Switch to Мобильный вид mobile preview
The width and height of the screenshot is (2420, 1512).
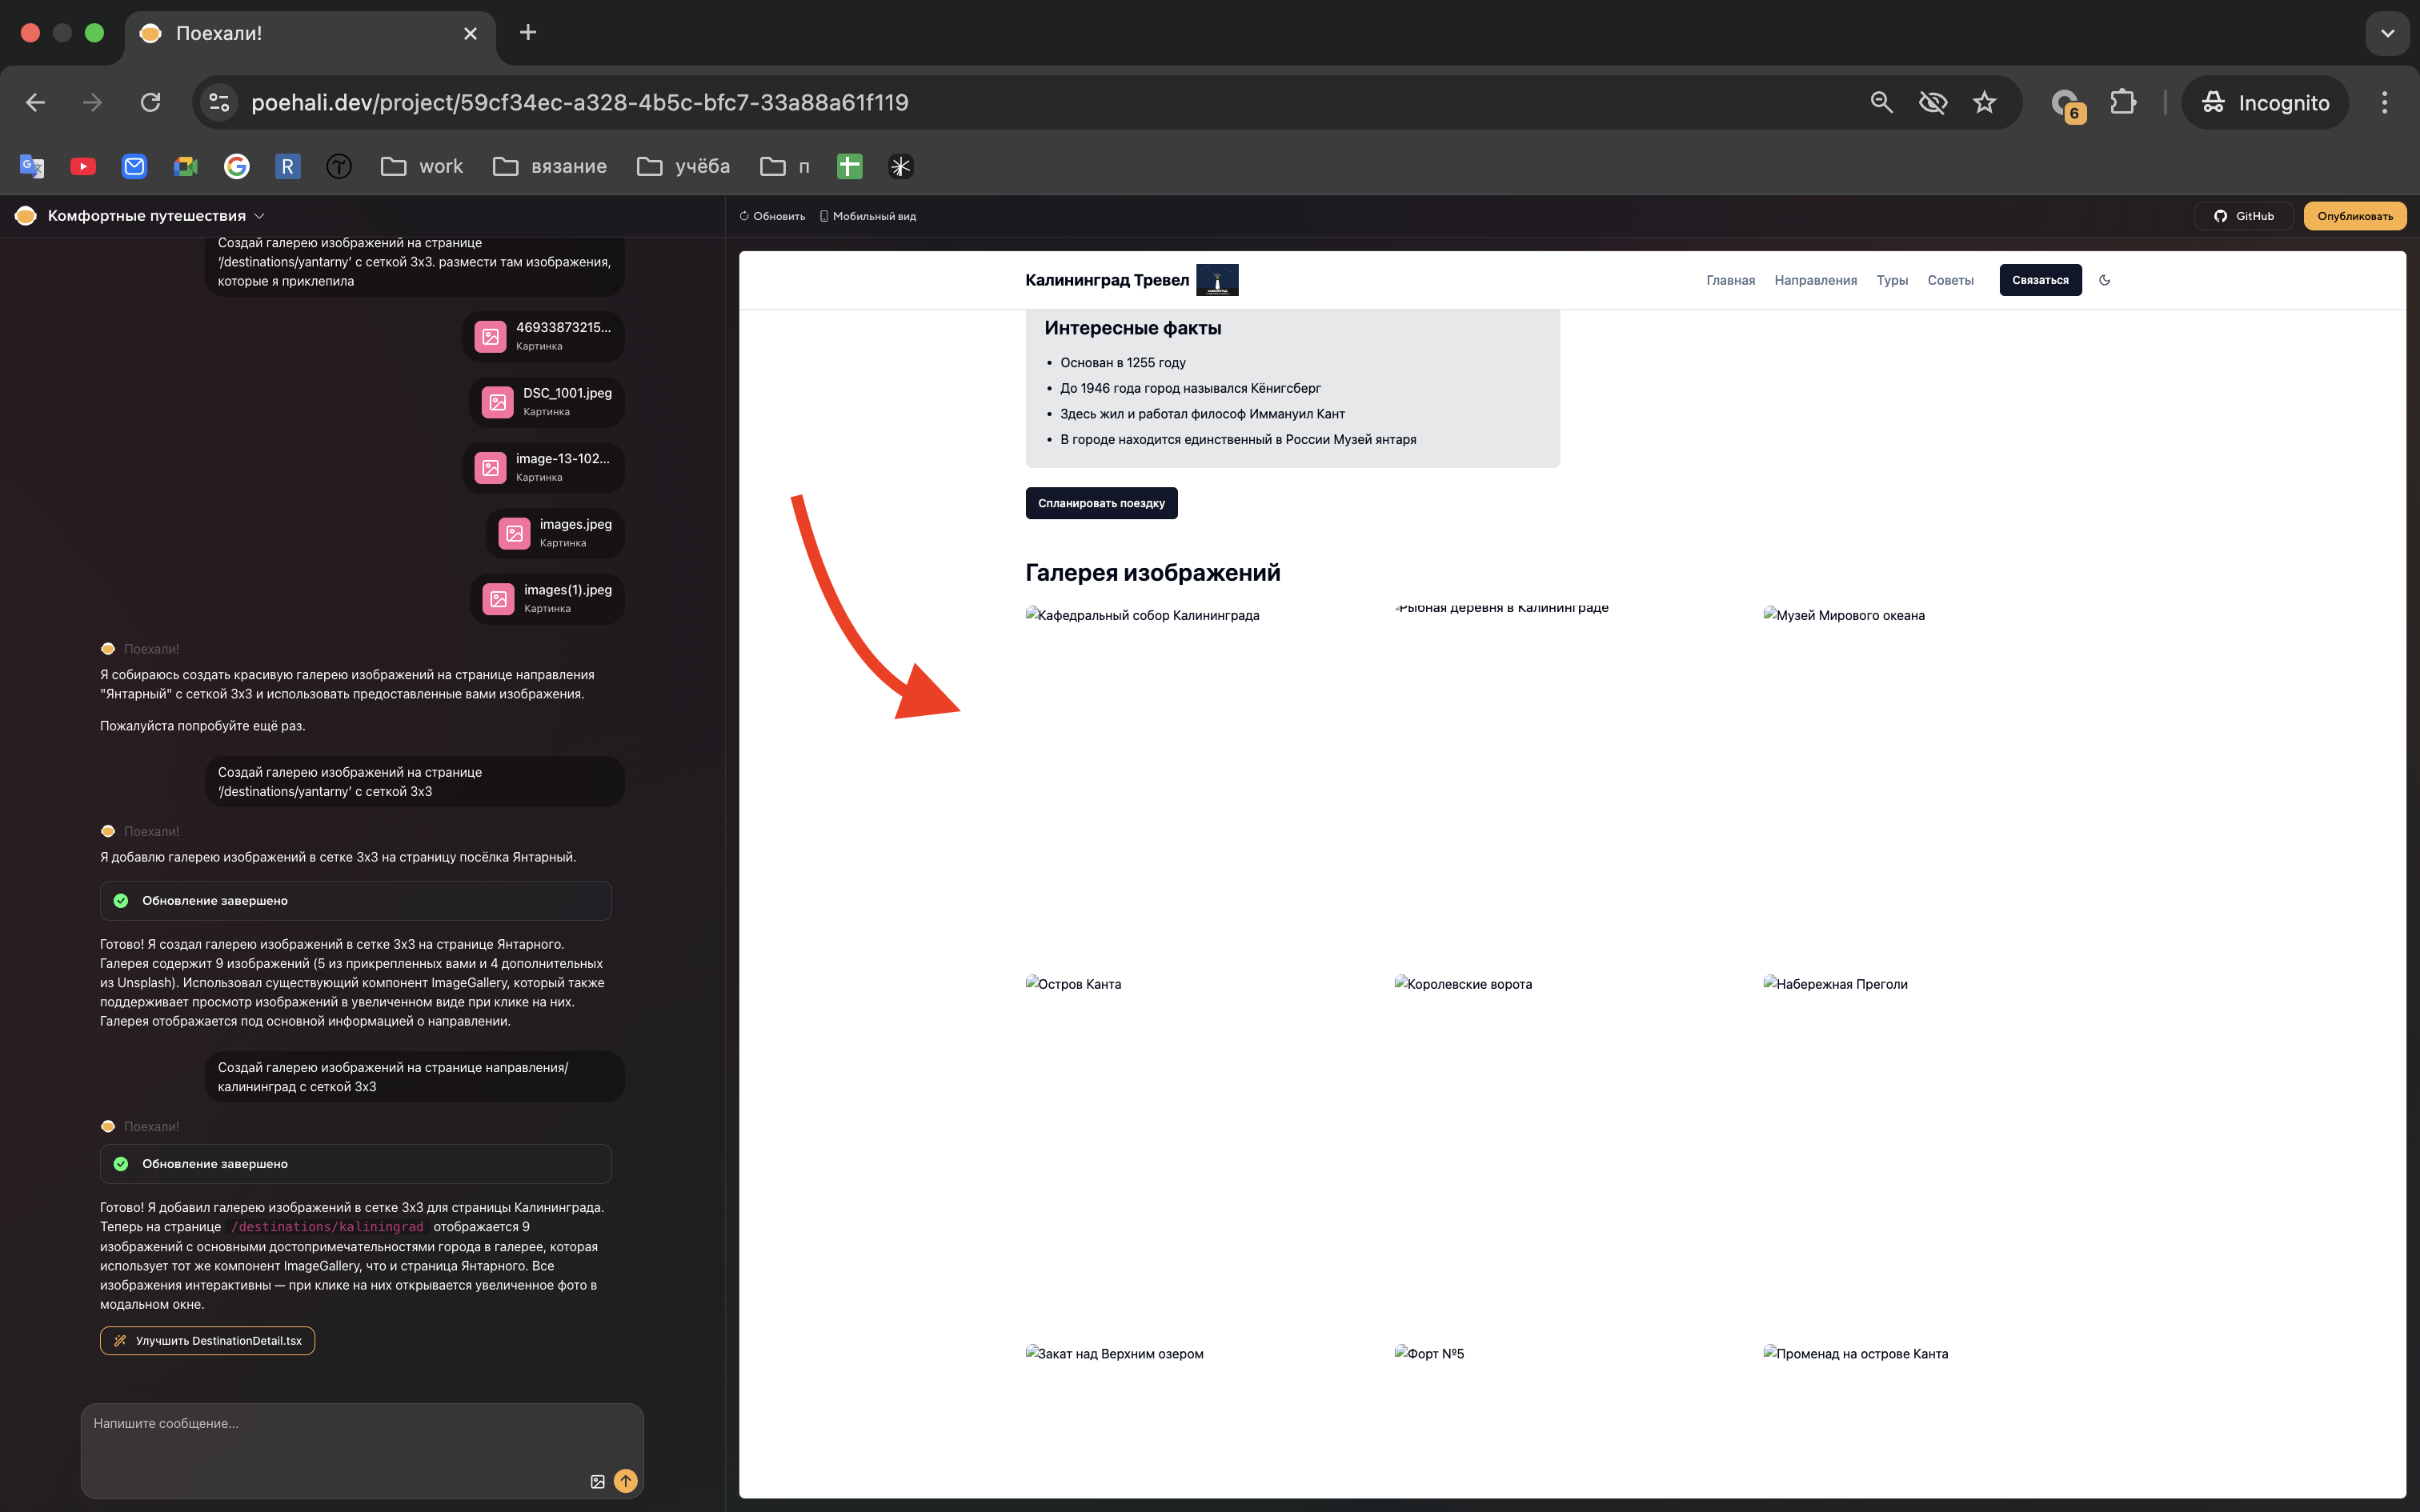pyautogui.click(x=867, y=216)
